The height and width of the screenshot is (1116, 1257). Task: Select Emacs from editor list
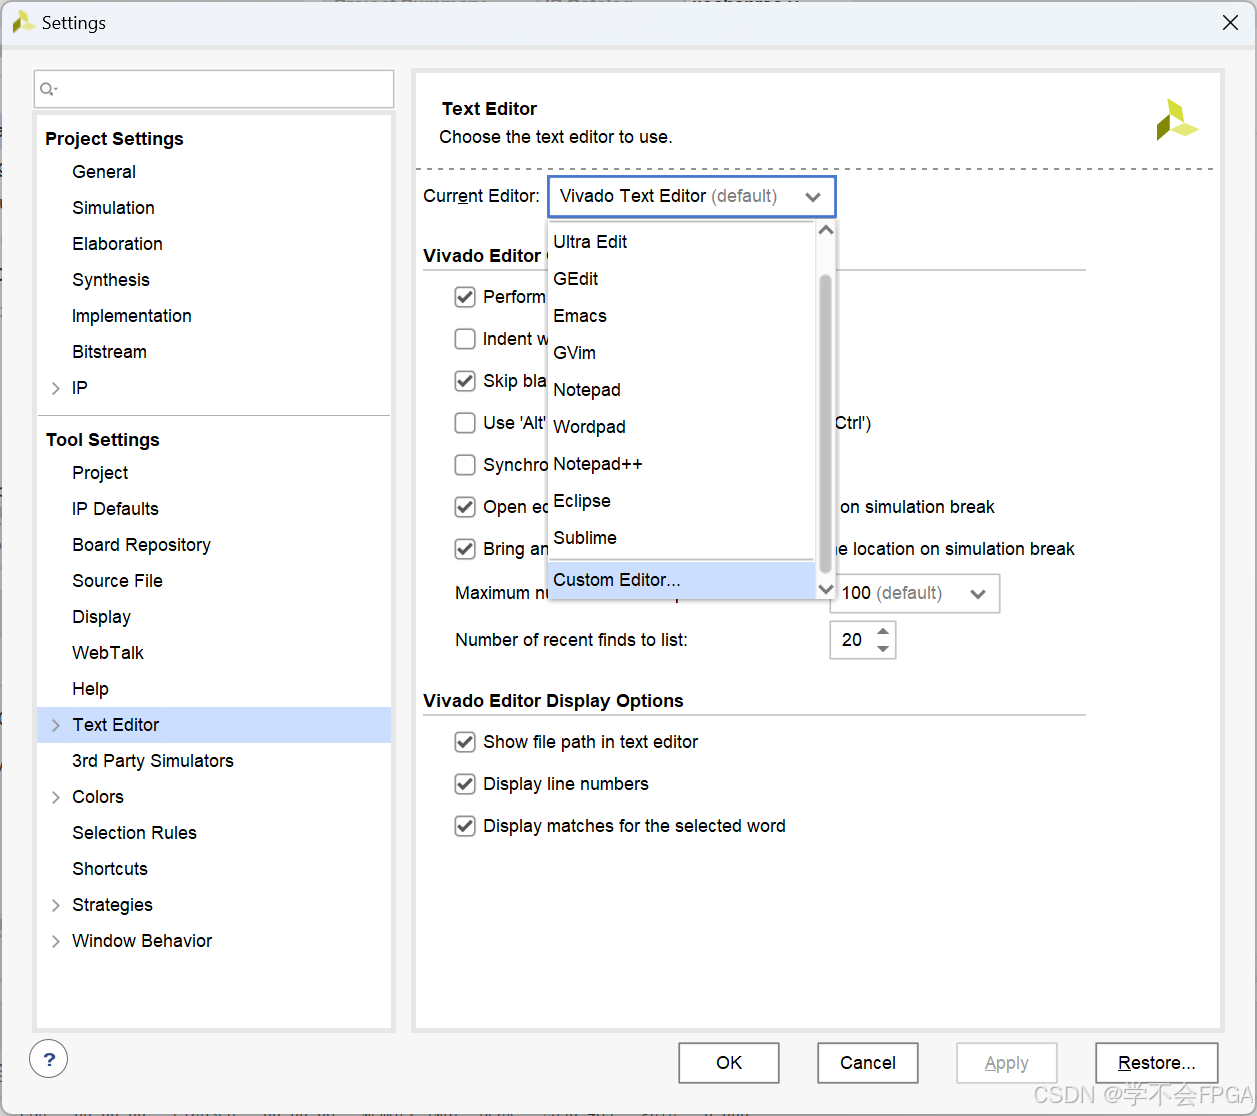682,316
